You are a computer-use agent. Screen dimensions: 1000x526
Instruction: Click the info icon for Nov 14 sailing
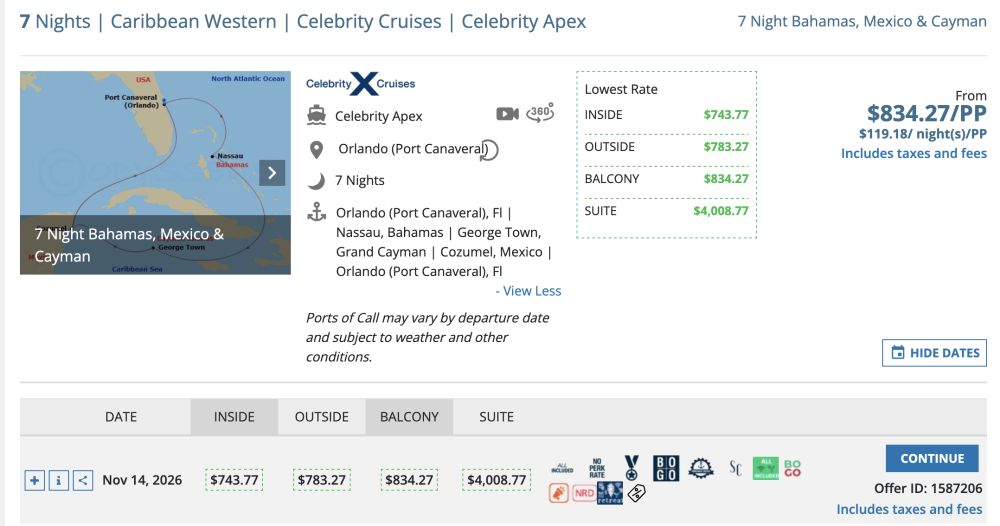pos(59,481)
